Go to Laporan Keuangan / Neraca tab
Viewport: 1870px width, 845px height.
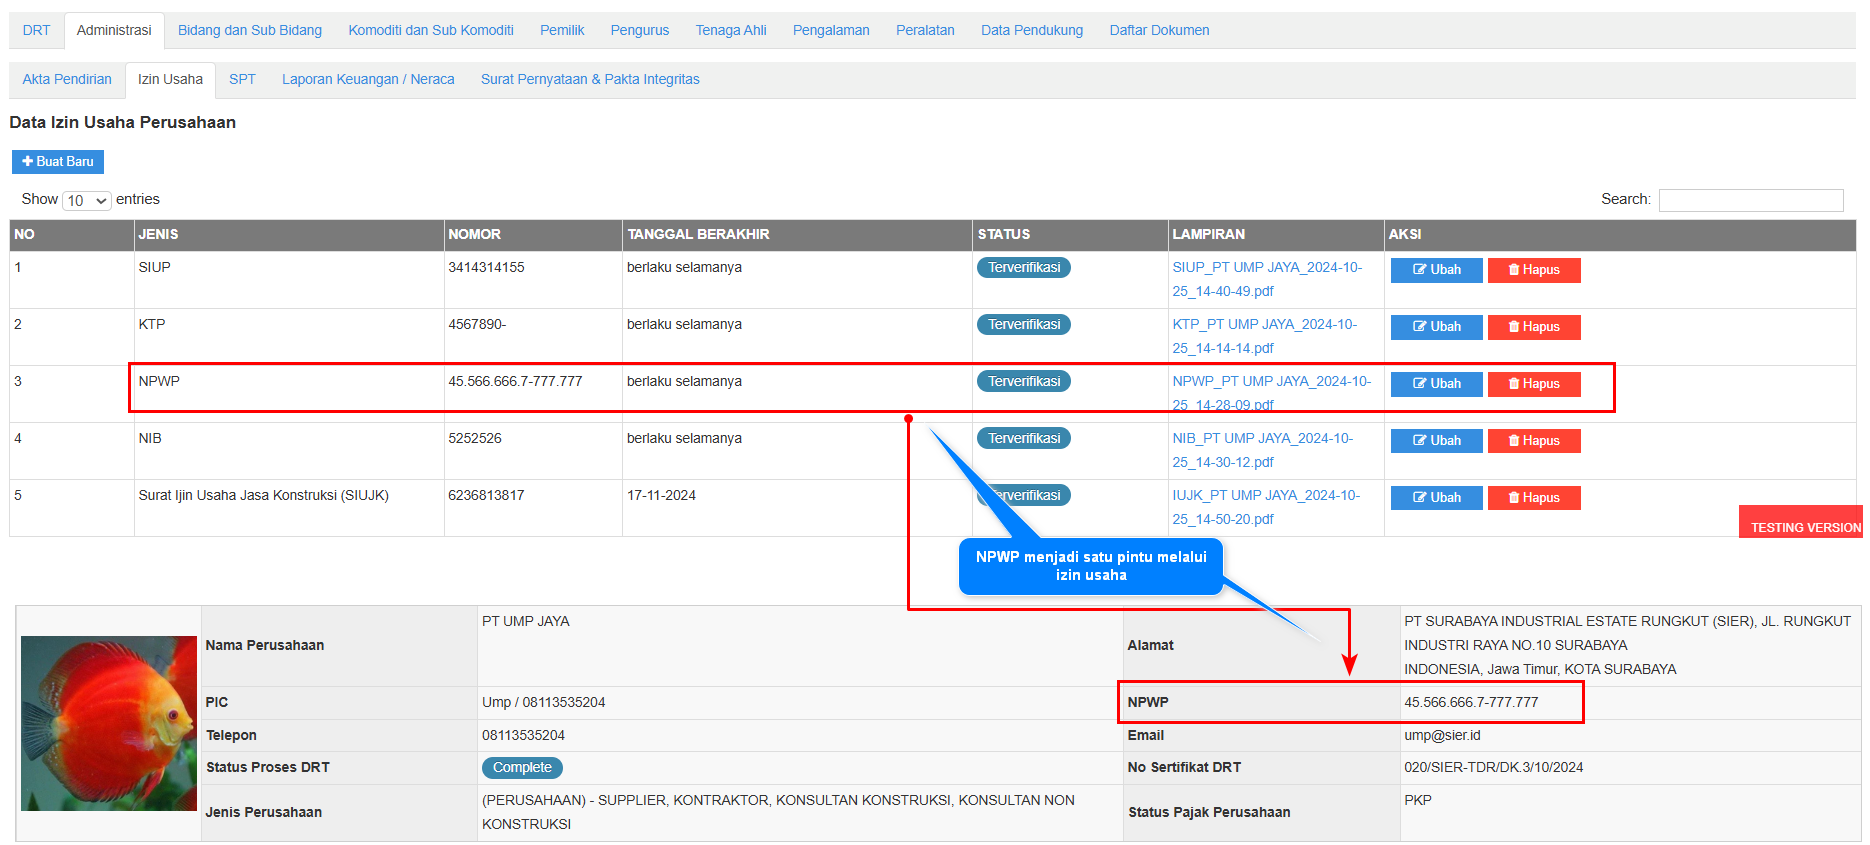(x=368, y=79)
